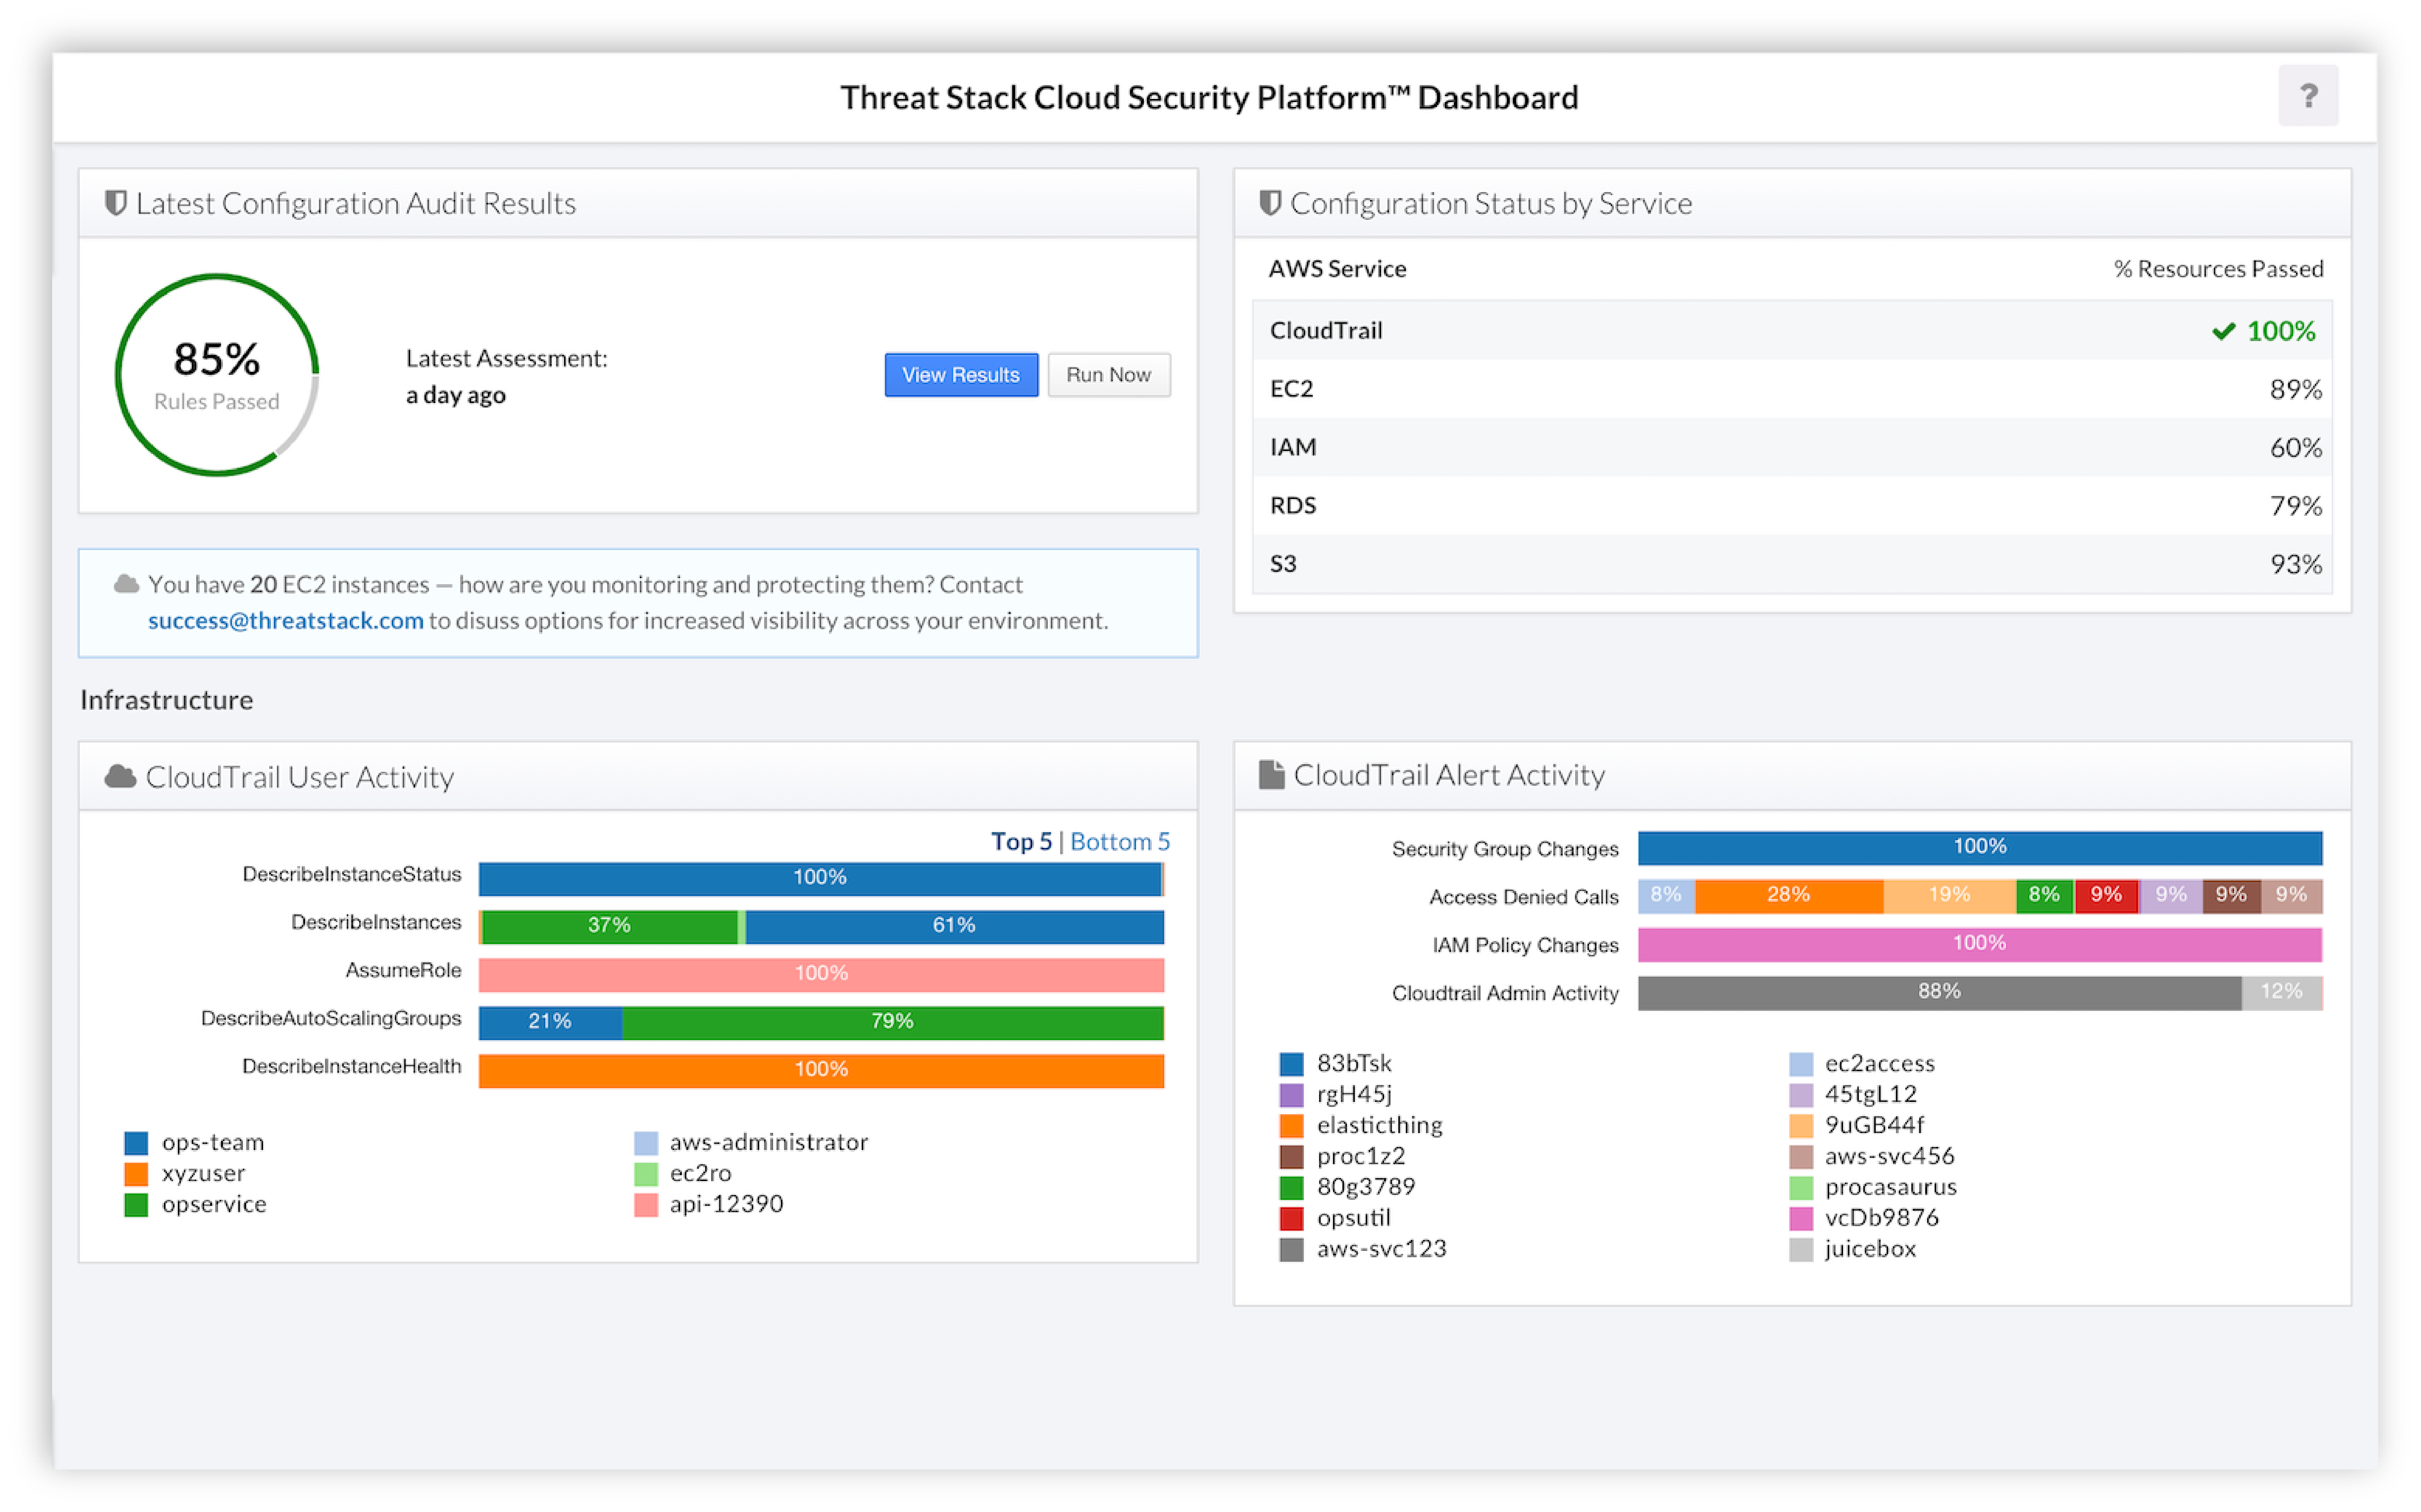Click the shield icon beside Configuration Status by Service
This screenshot has width=2421, height=1512.
1270,203
